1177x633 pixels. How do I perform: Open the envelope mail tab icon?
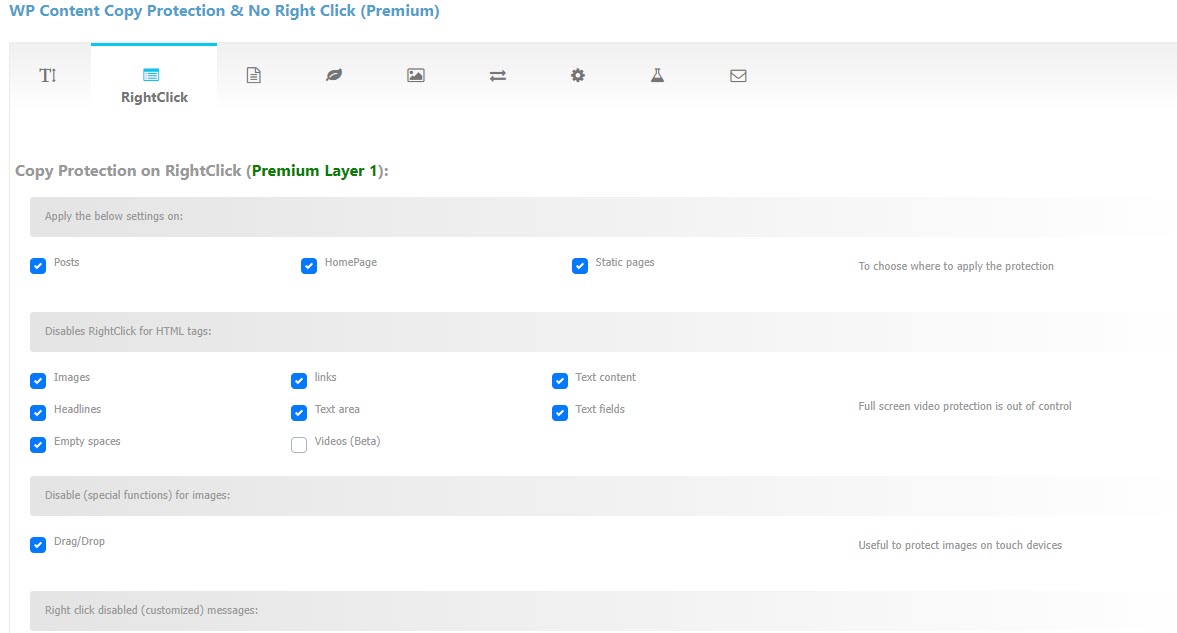pyautogui.click(x=738, y=76)
